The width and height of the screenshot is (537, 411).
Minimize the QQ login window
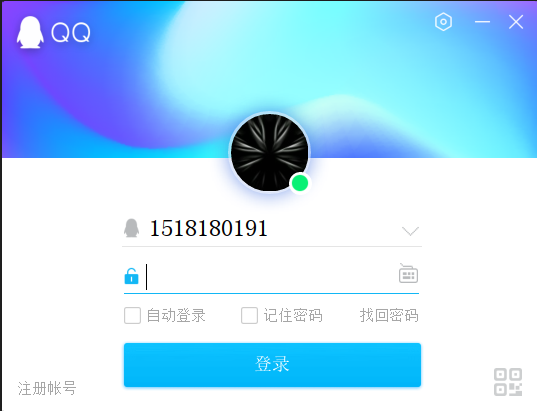[x=482, y=22]
